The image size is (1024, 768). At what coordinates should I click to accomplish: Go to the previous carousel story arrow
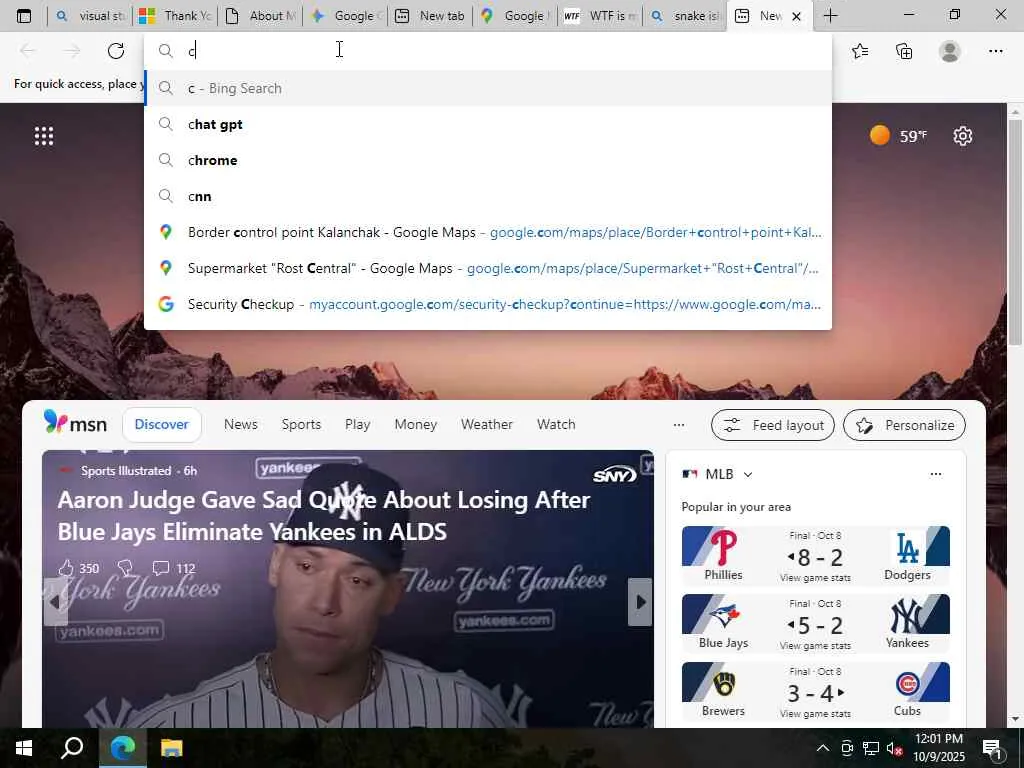coord(55,601)
